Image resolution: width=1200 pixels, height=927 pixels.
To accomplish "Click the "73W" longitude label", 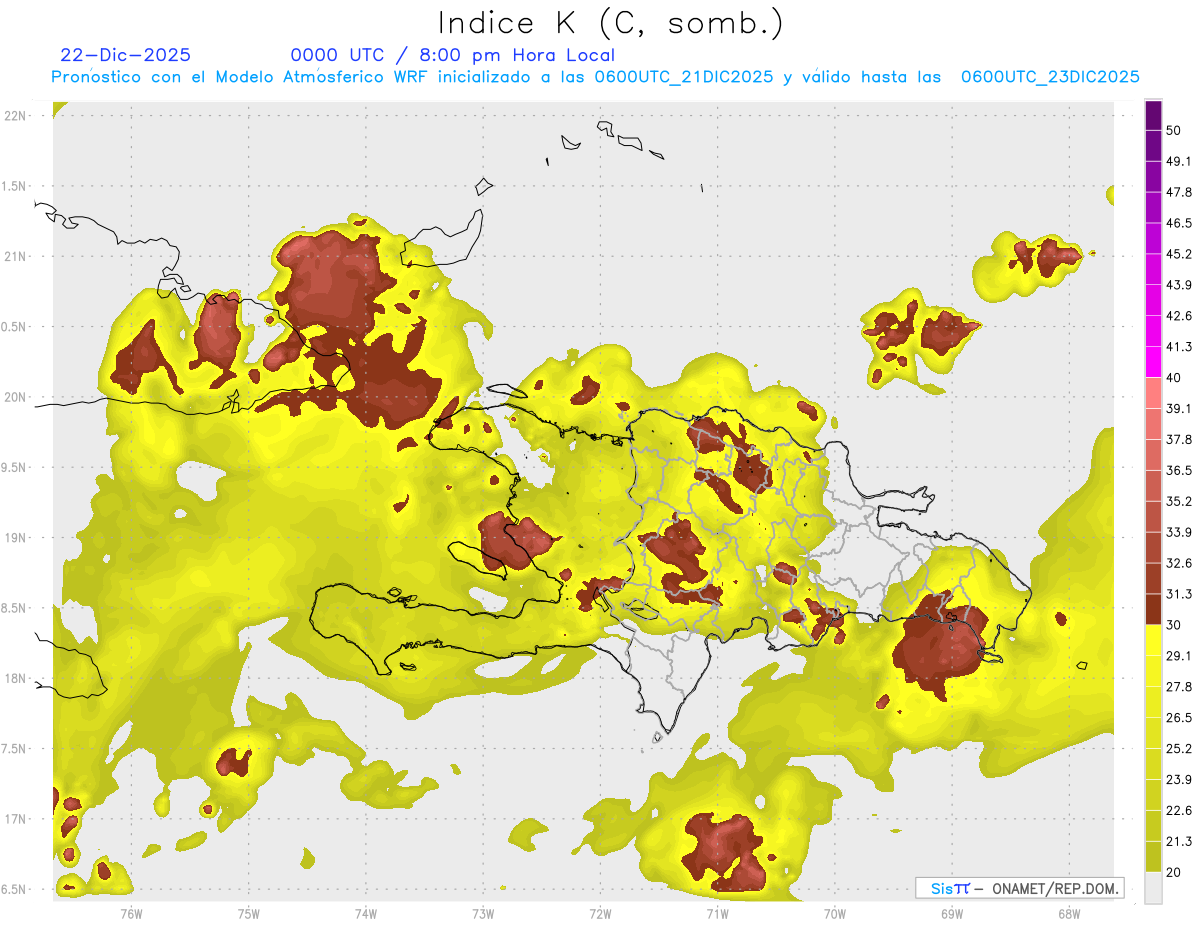I will [x=483, y=913].
